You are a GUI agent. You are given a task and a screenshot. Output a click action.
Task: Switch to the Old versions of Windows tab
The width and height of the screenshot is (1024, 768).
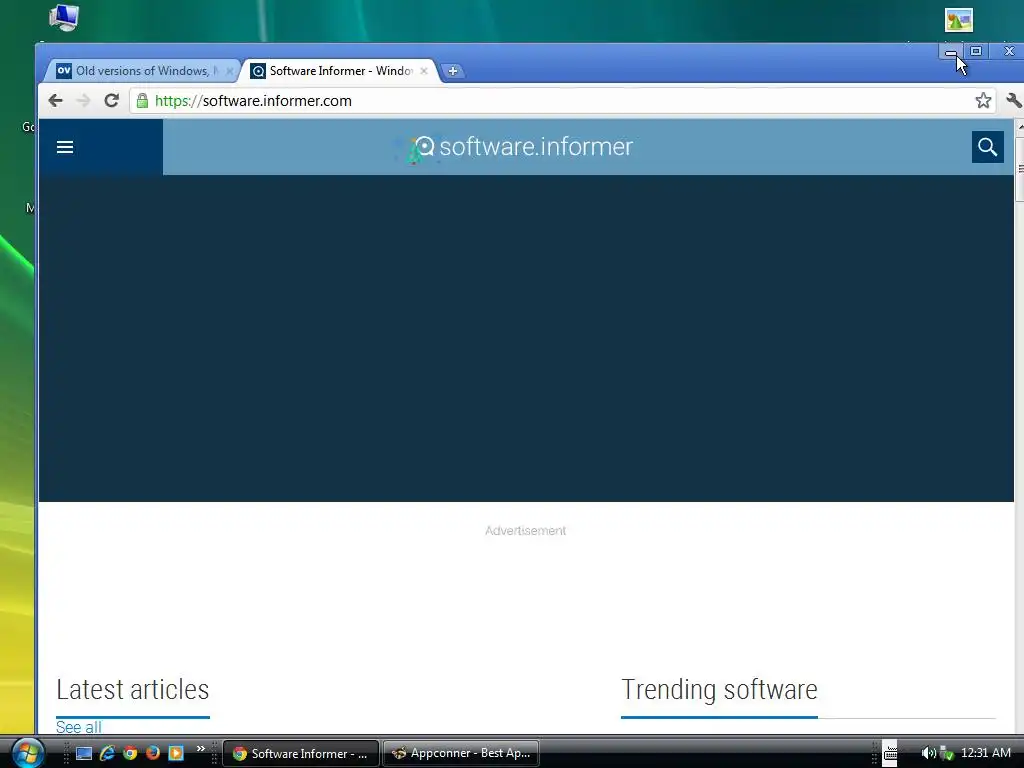[142, 71]
